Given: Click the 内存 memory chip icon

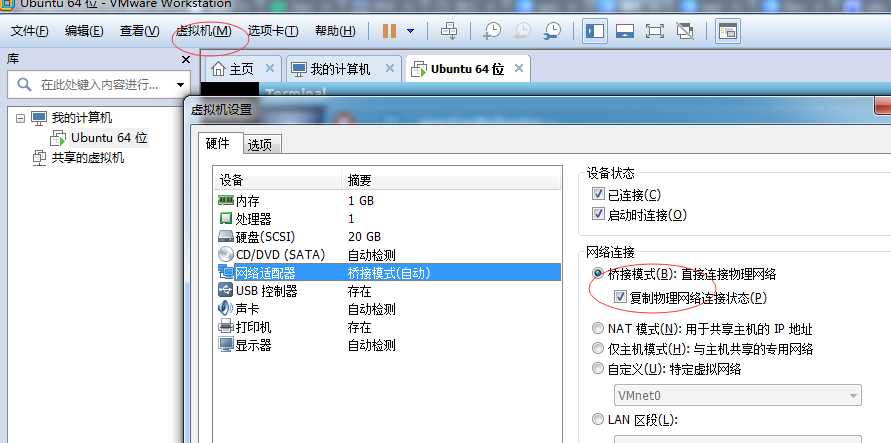Looking at the screenshot, I should pos(226,200).
